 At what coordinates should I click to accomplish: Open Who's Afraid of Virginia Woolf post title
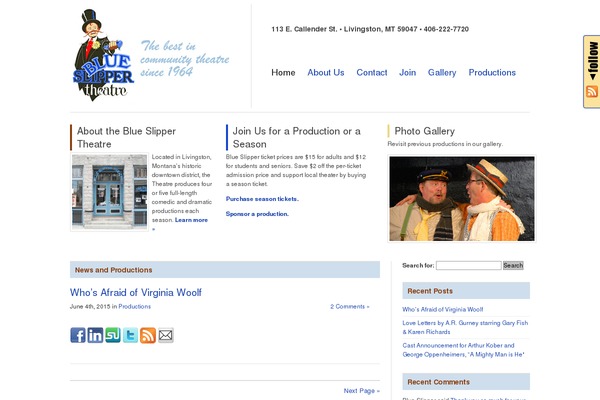pyautogui.click(x=135, y=293)
